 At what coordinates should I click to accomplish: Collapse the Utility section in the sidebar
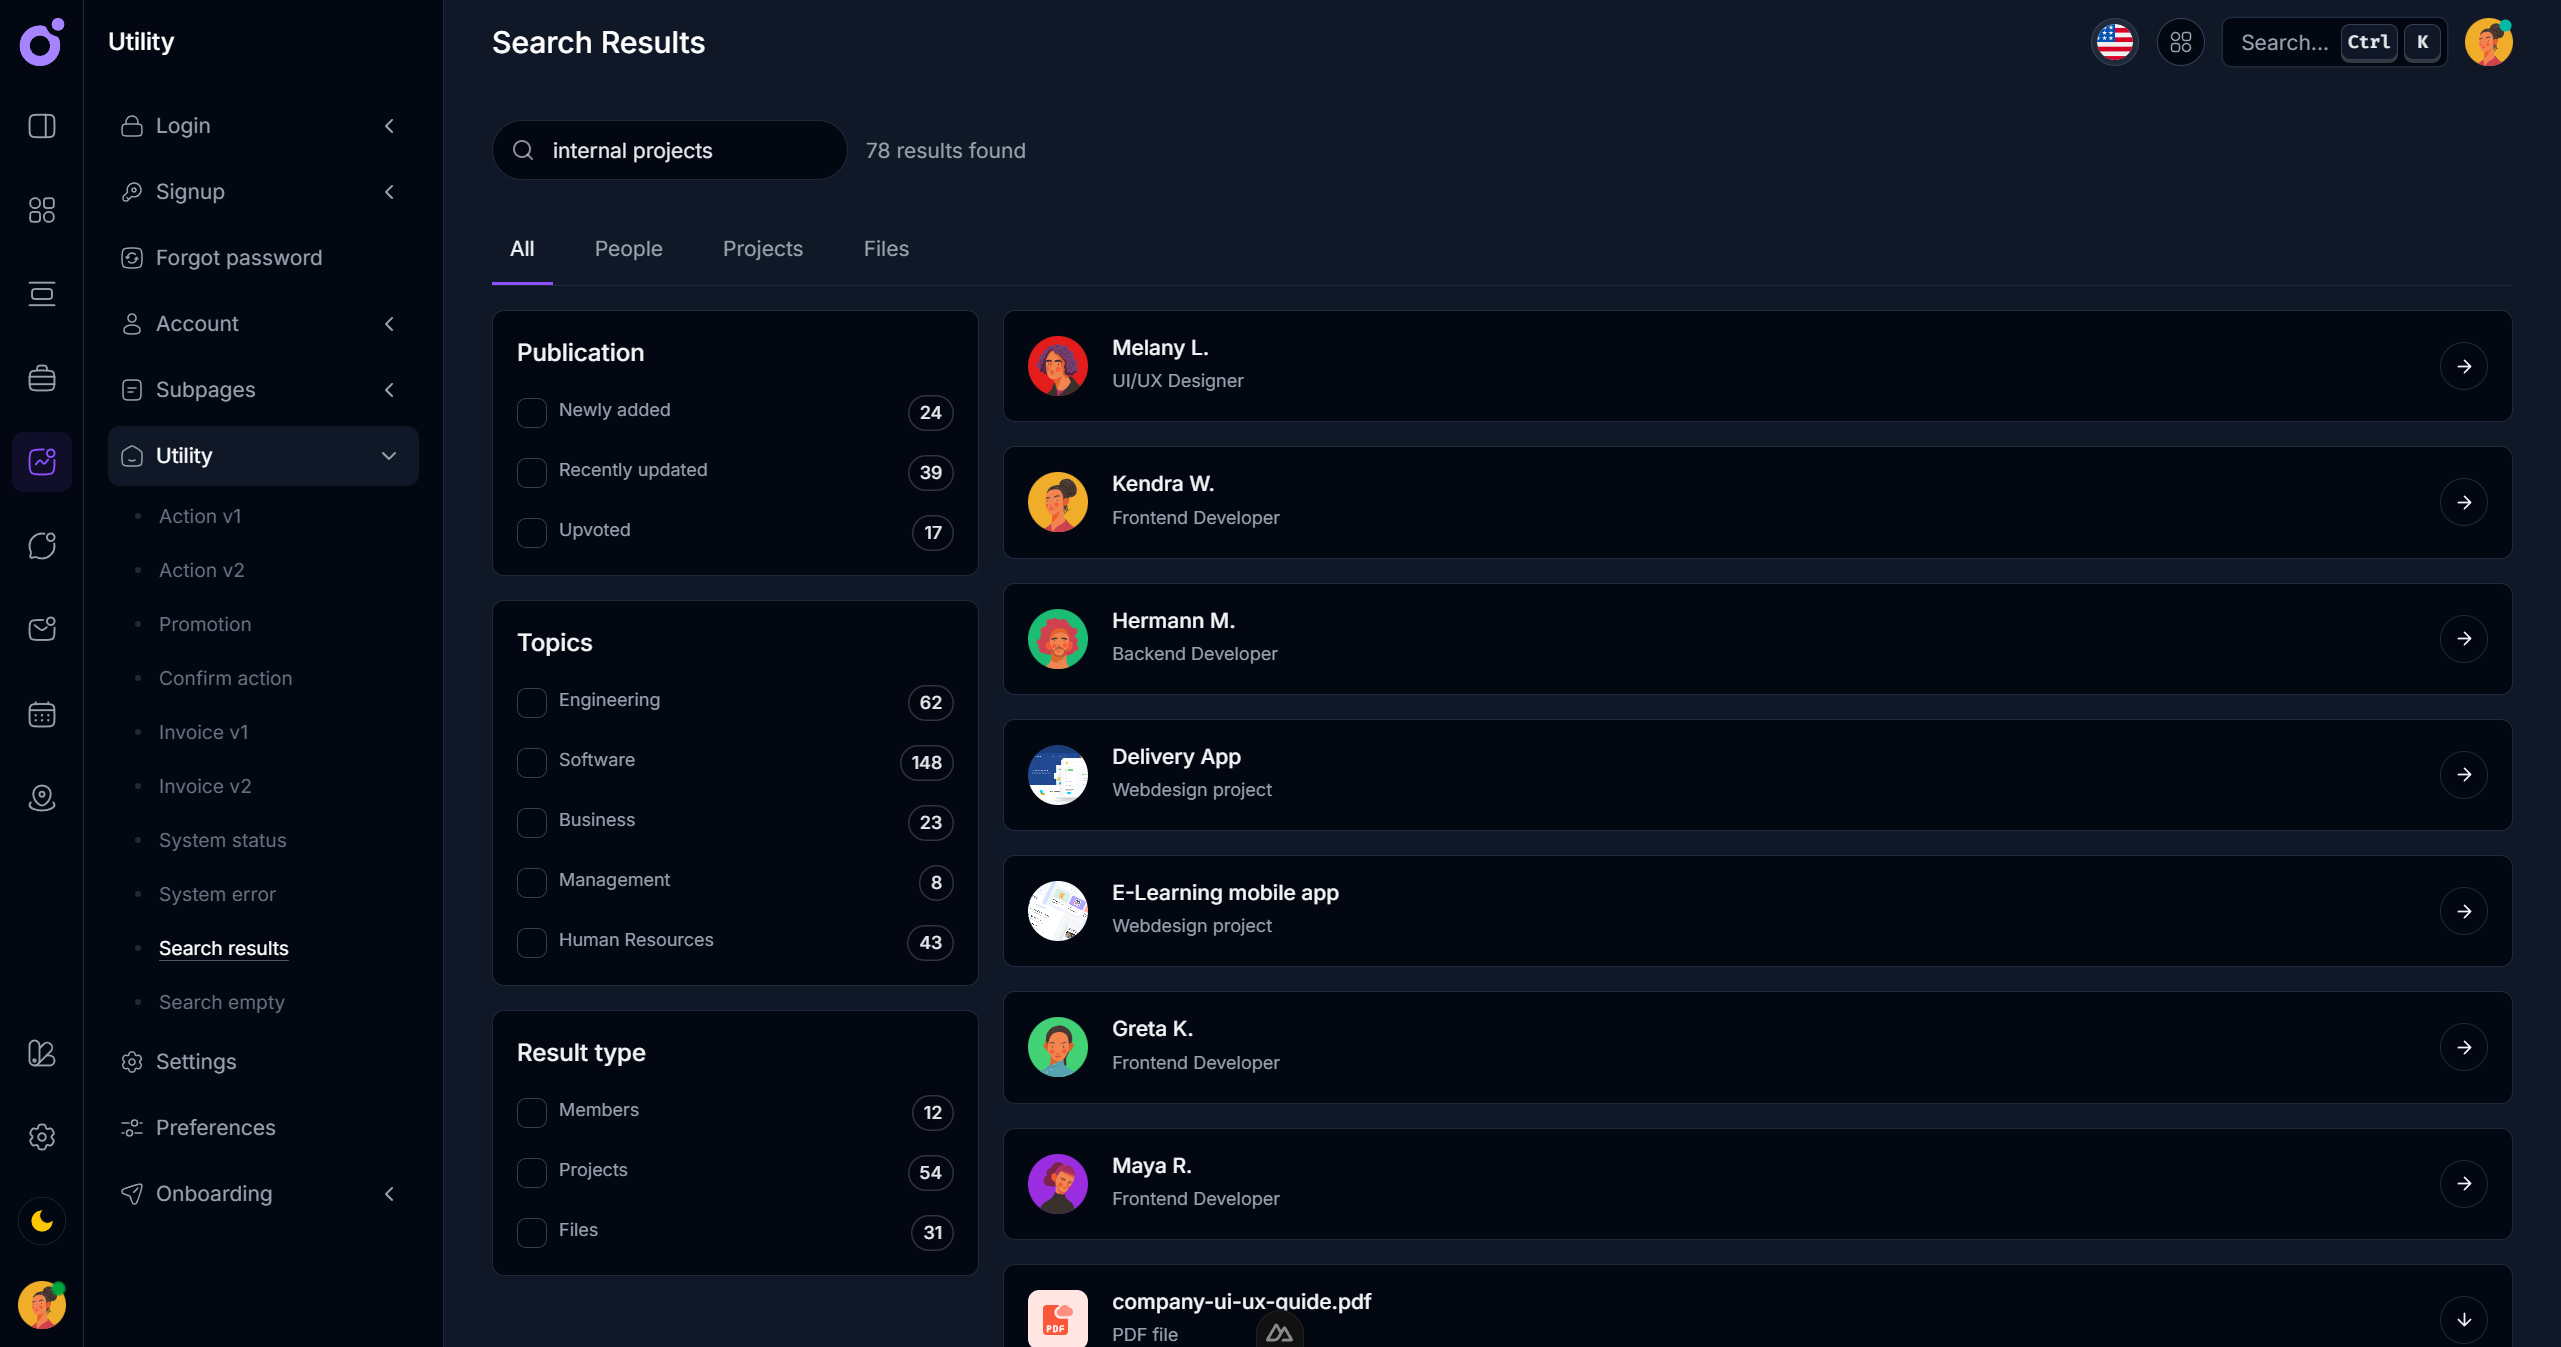pos(389,456)
